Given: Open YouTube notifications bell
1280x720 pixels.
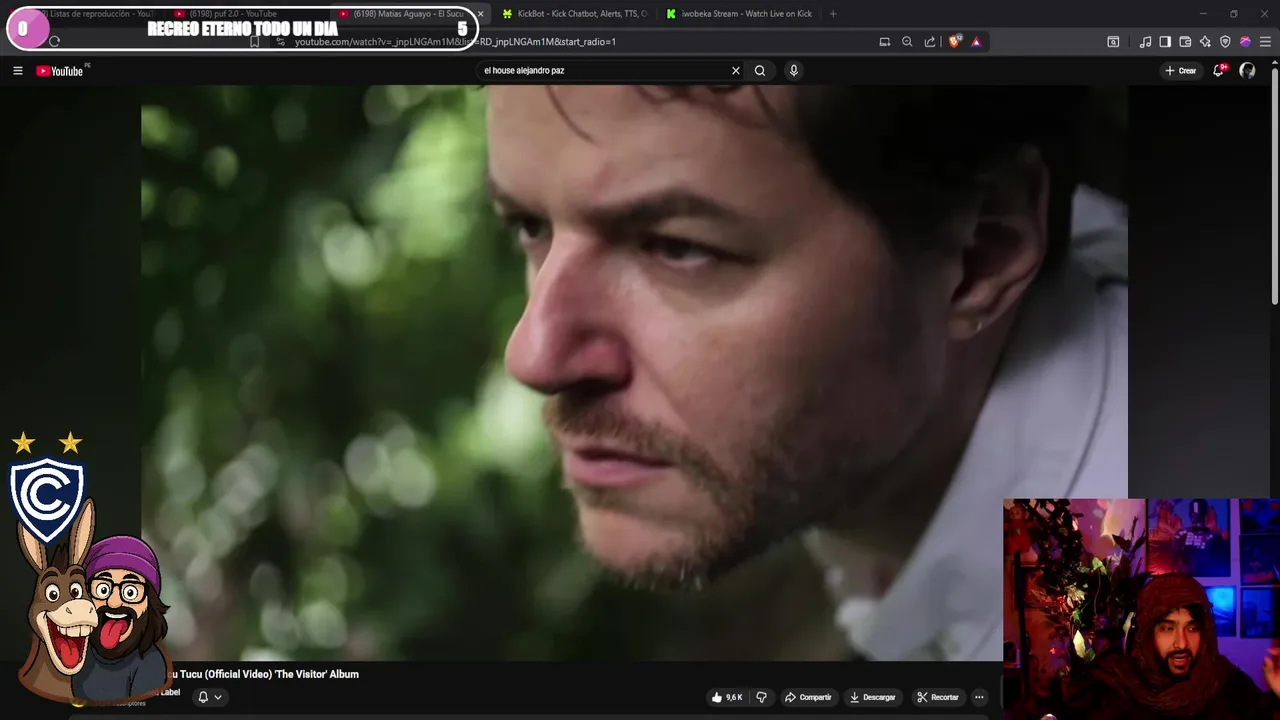Looking at the screenshot, I should tap(1218, 71).
